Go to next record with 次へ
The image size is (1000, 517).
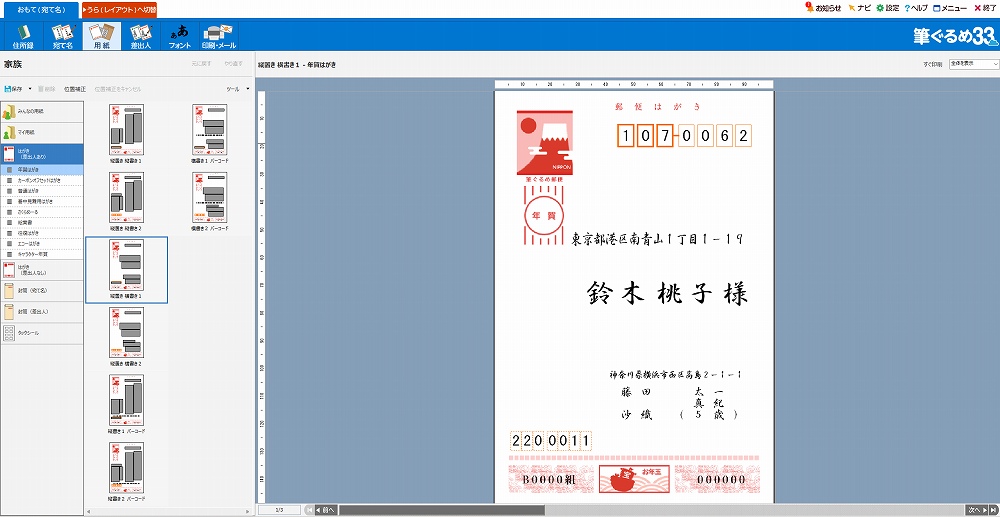[977, 510]
